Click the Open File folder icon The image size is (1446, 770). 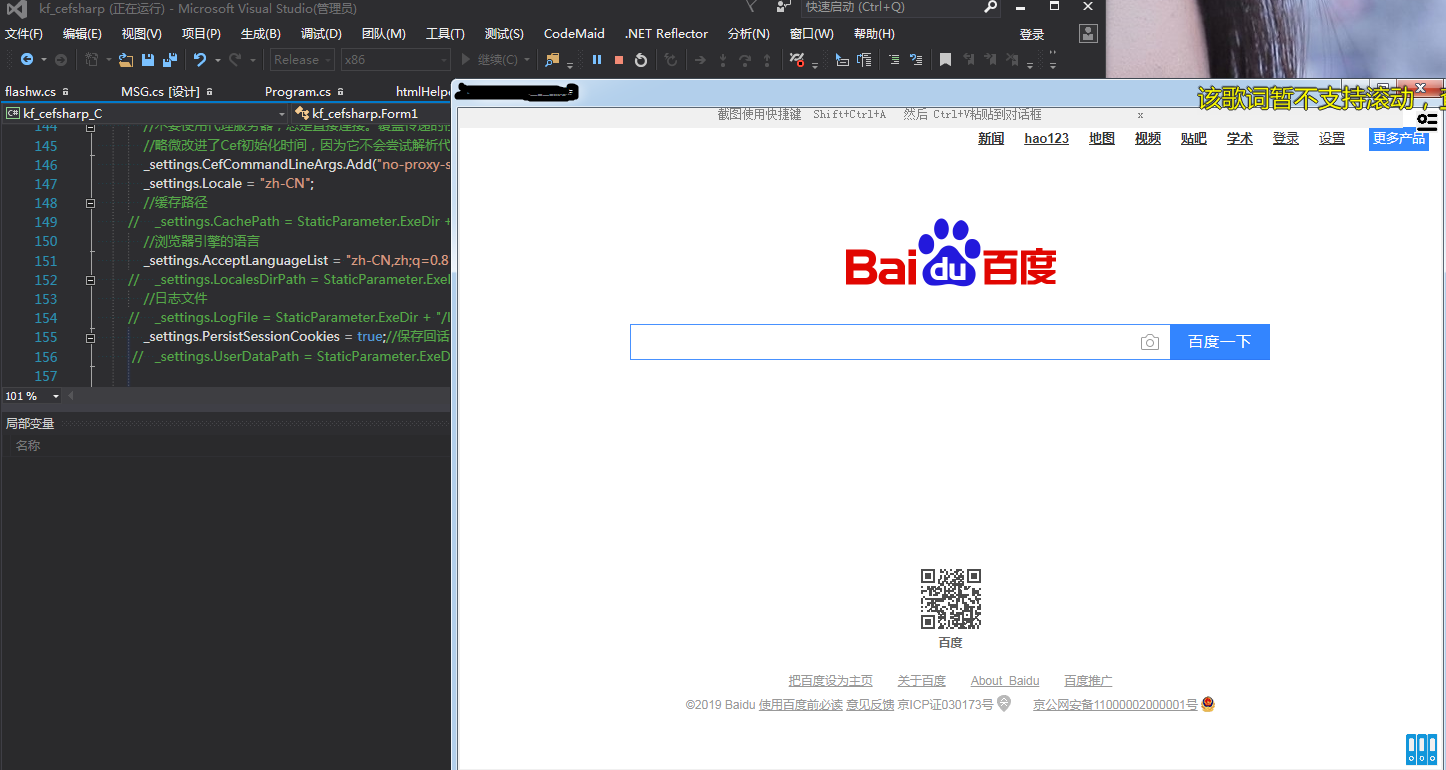125,60
